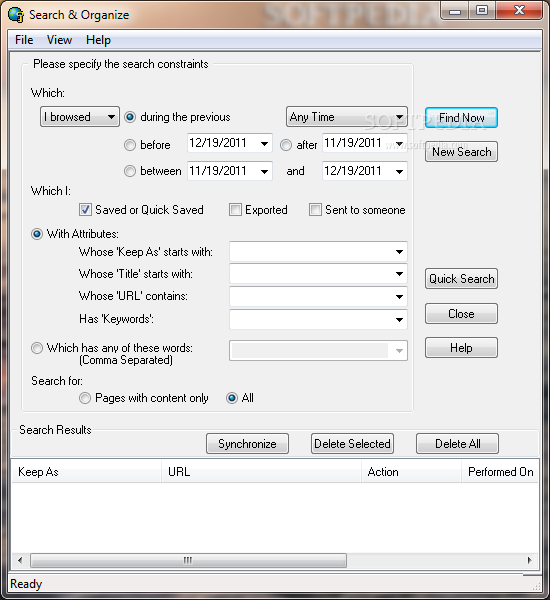Select the 'before' date radio button

(130, 145)
